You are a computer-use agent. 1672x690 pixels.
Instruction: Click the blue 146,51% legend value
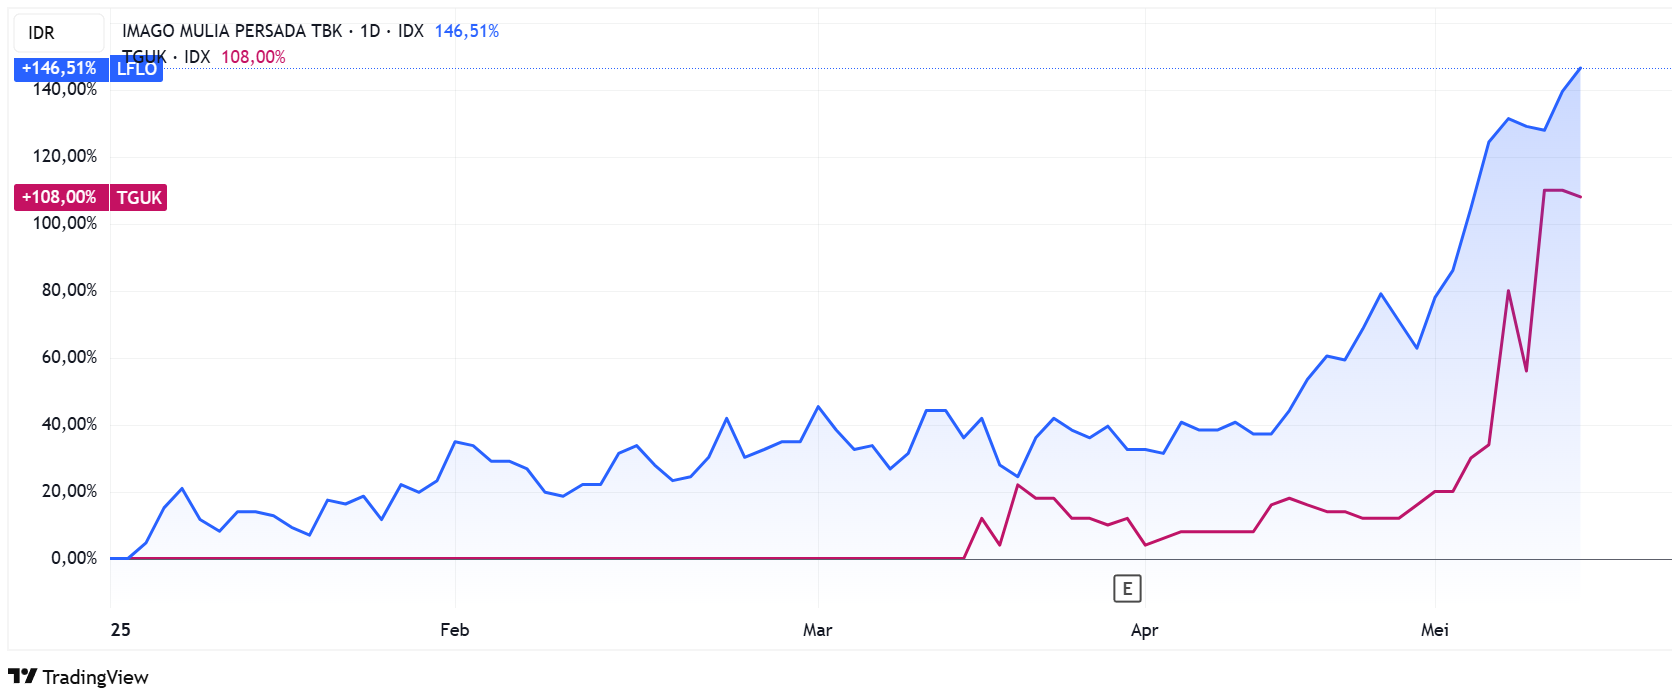[466, 31]
